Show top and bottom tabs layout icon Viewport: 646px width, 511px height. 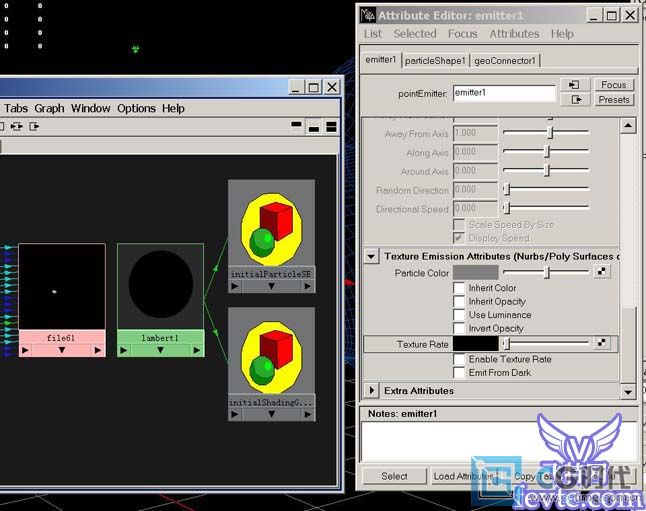point(331,127)
